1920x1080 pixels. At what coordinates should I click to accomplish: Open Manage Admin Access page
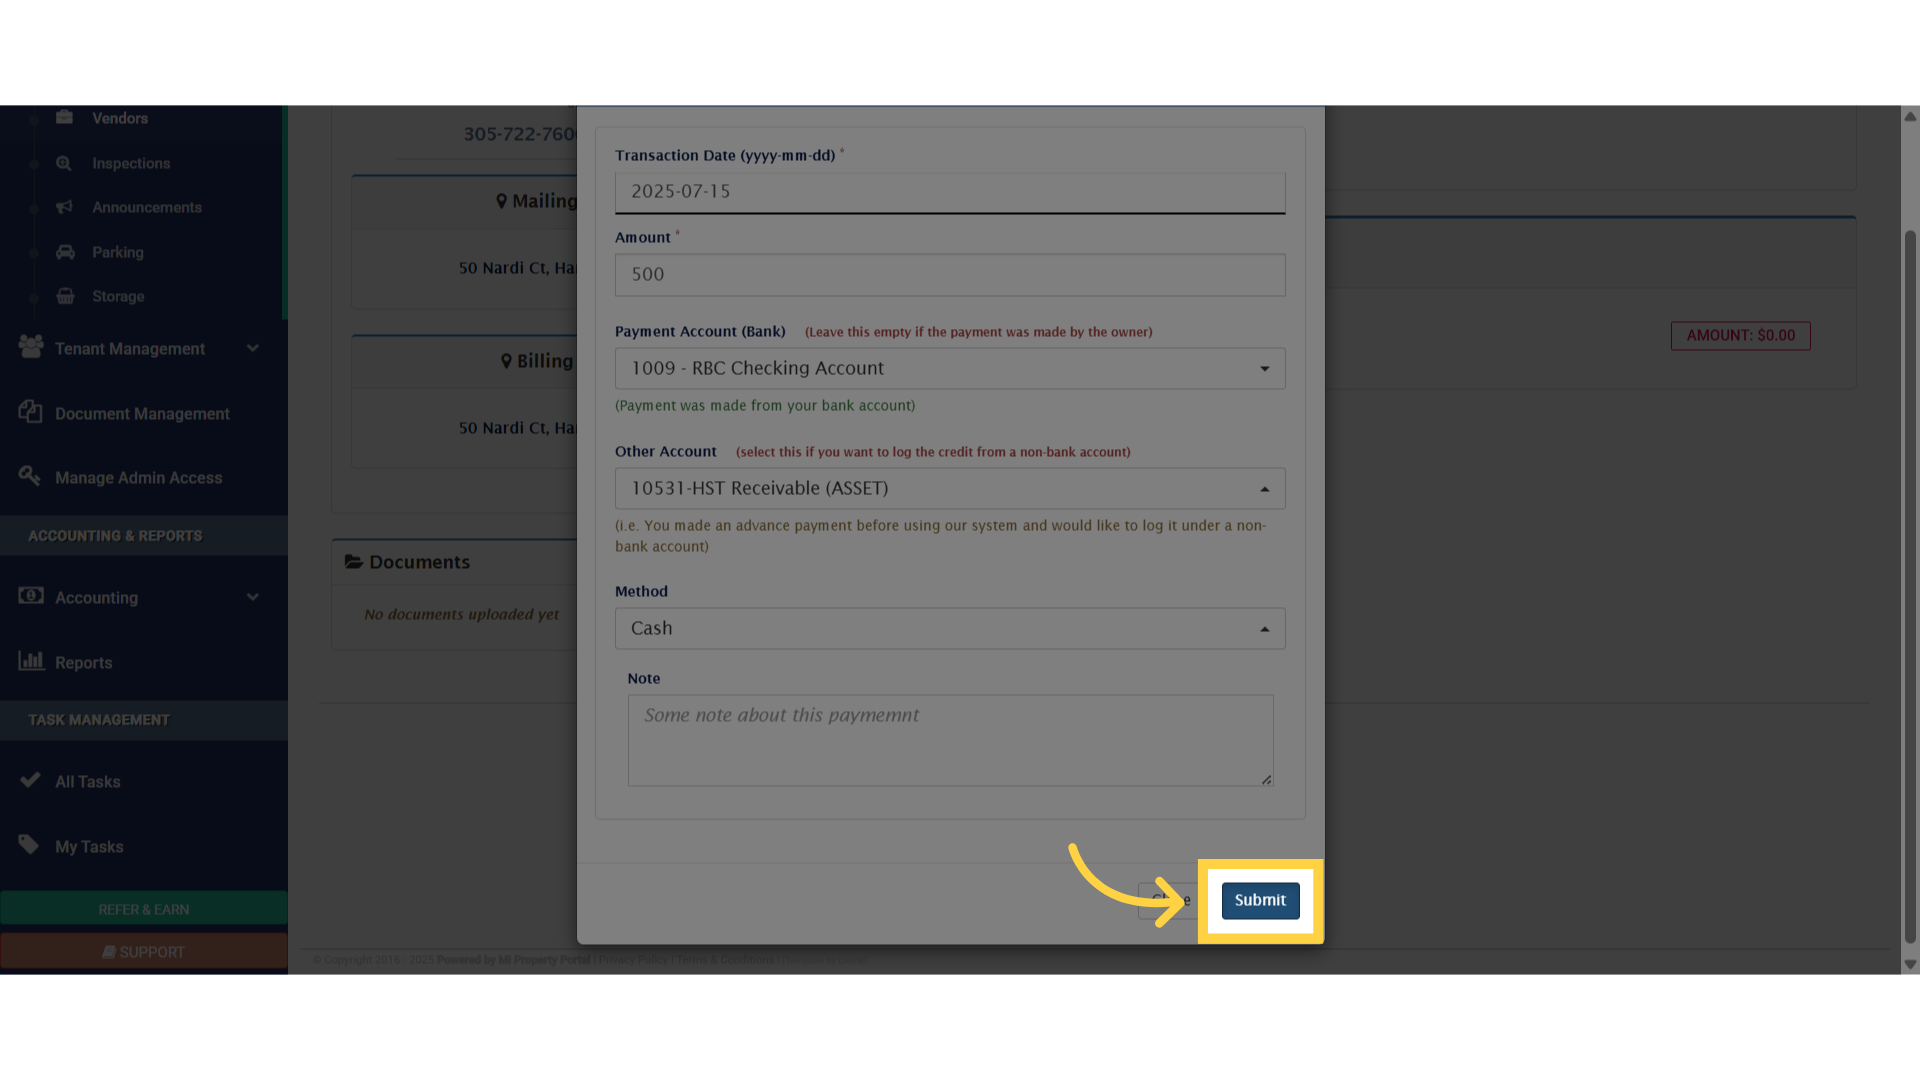pos(139,478)
